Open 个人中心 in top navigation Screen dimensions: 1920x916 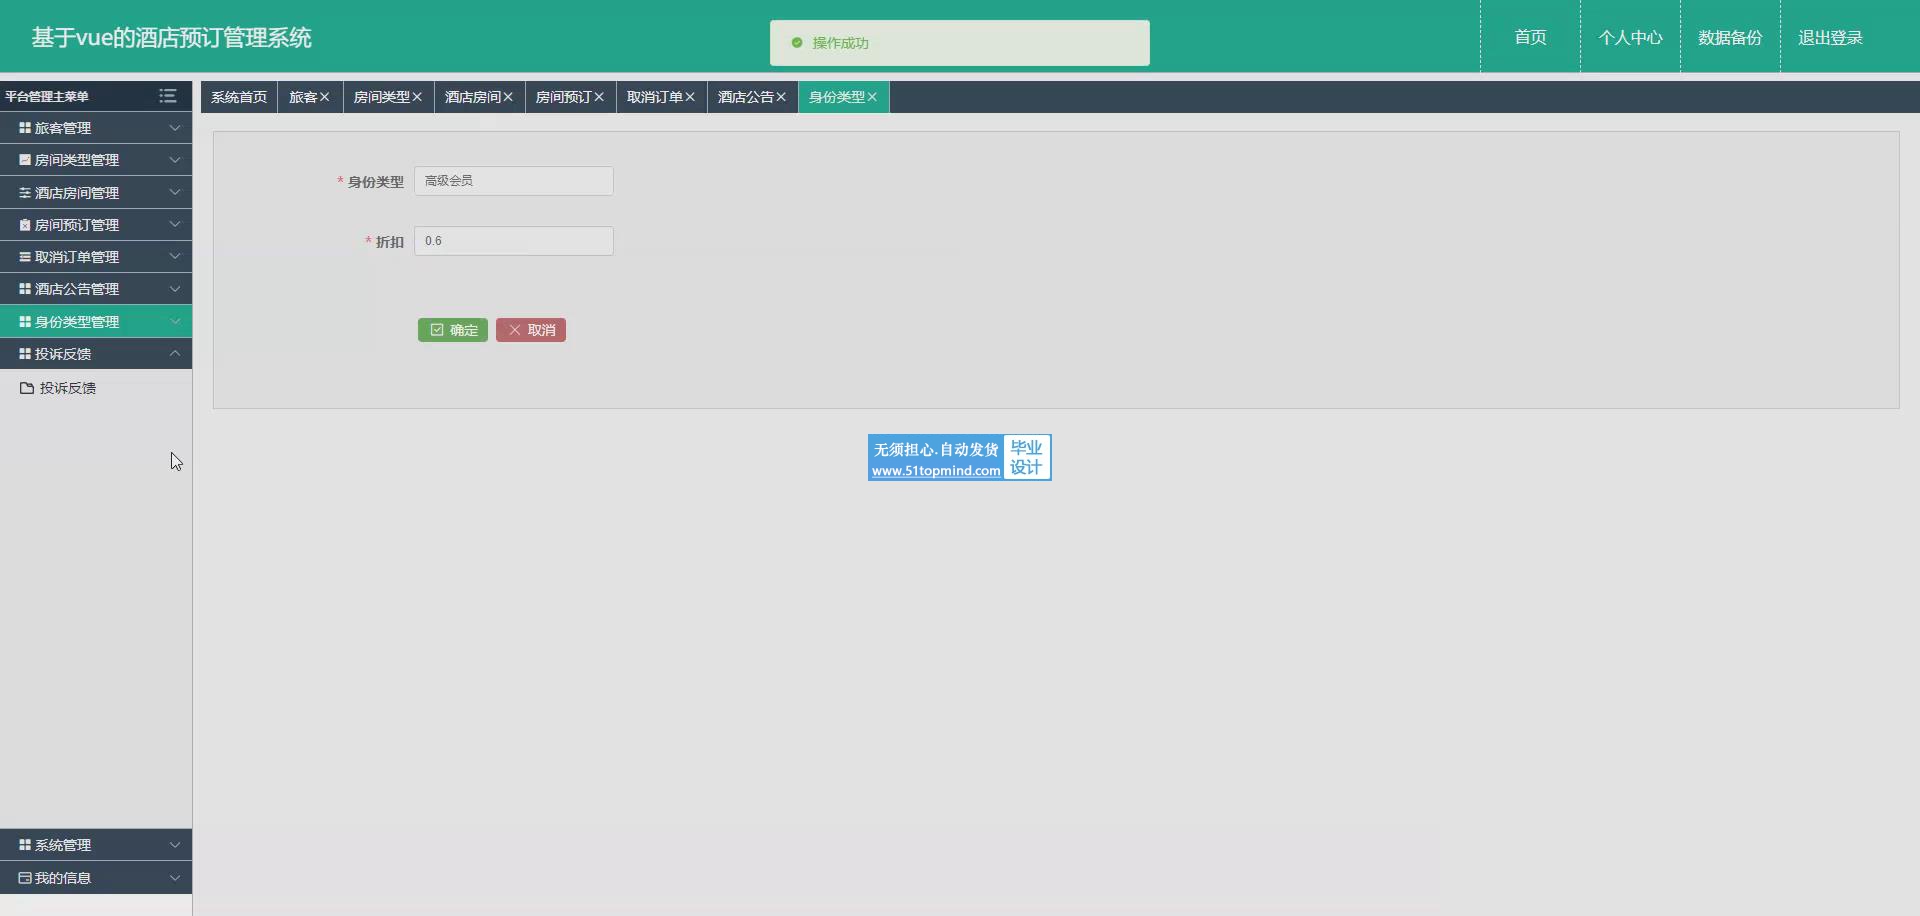[x=1630, y=37]
